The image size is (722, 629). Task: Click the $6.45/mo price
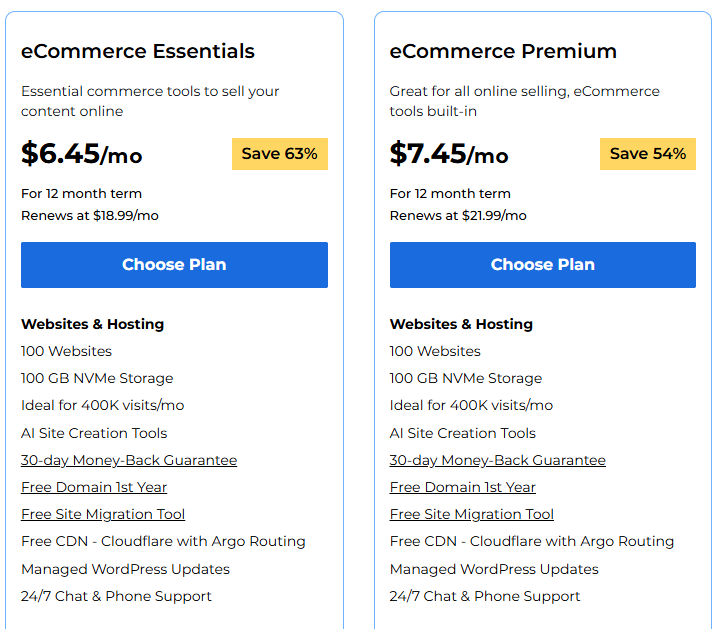point(81,154)
